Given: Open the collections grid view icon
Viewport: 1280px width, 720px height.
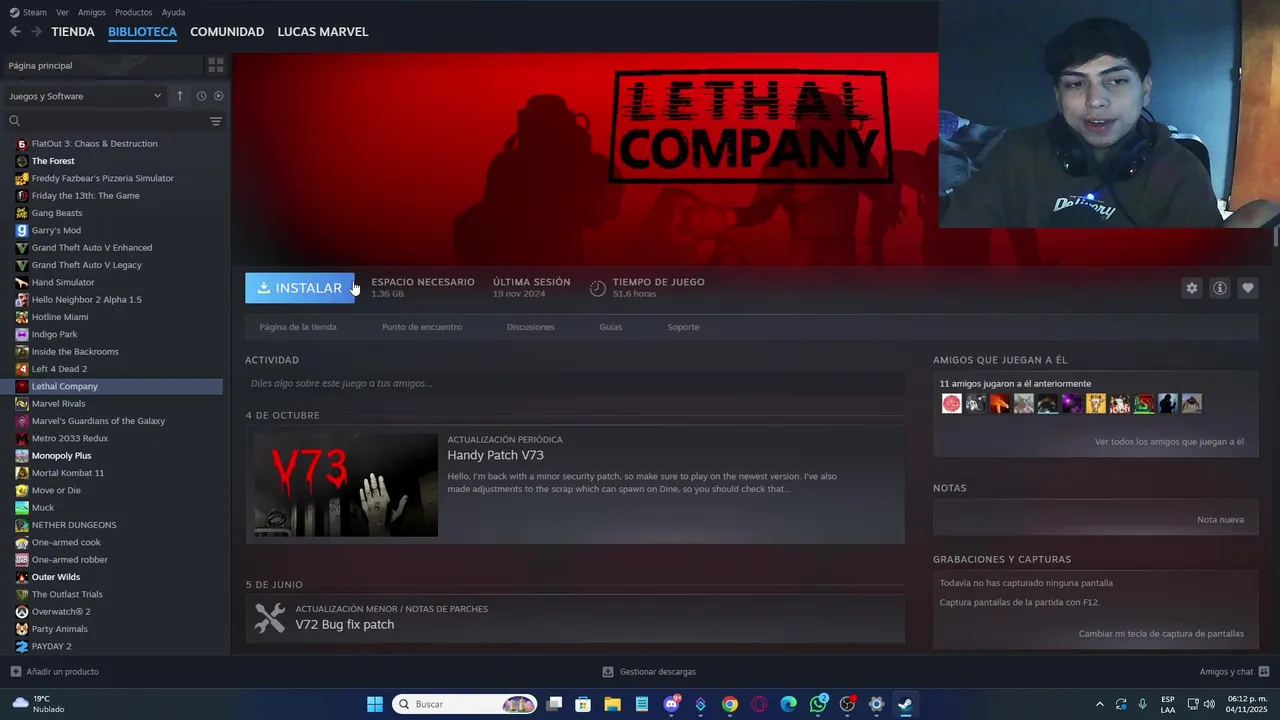Looking at the screenshot, I should pos(215,65).
